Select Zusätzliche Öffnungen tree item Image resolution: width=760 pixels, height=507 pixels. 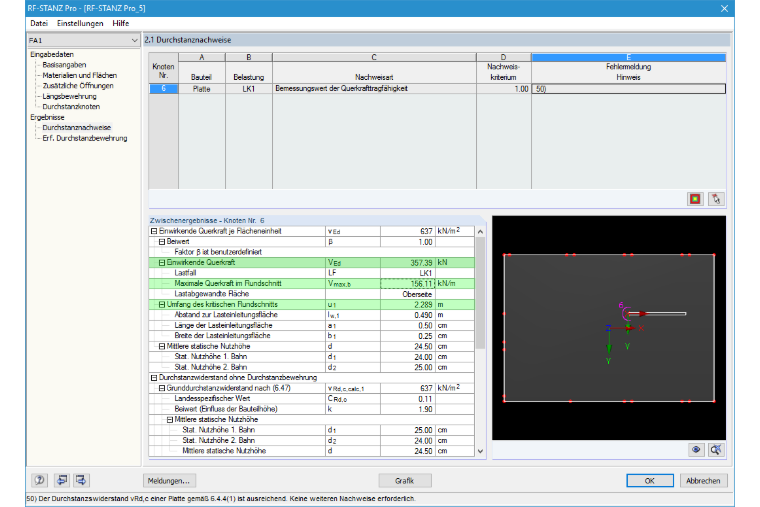click(78, 86)
